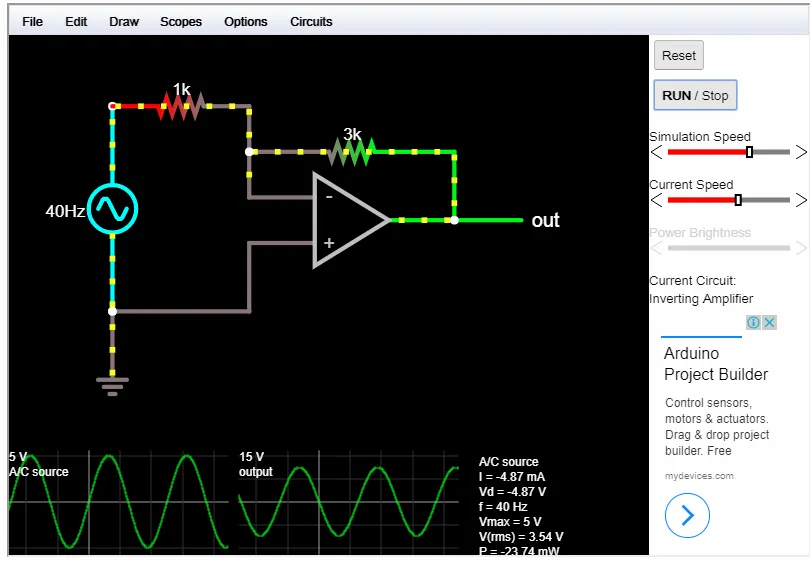Click the junction node left of 3k resistor

point(249,152)
